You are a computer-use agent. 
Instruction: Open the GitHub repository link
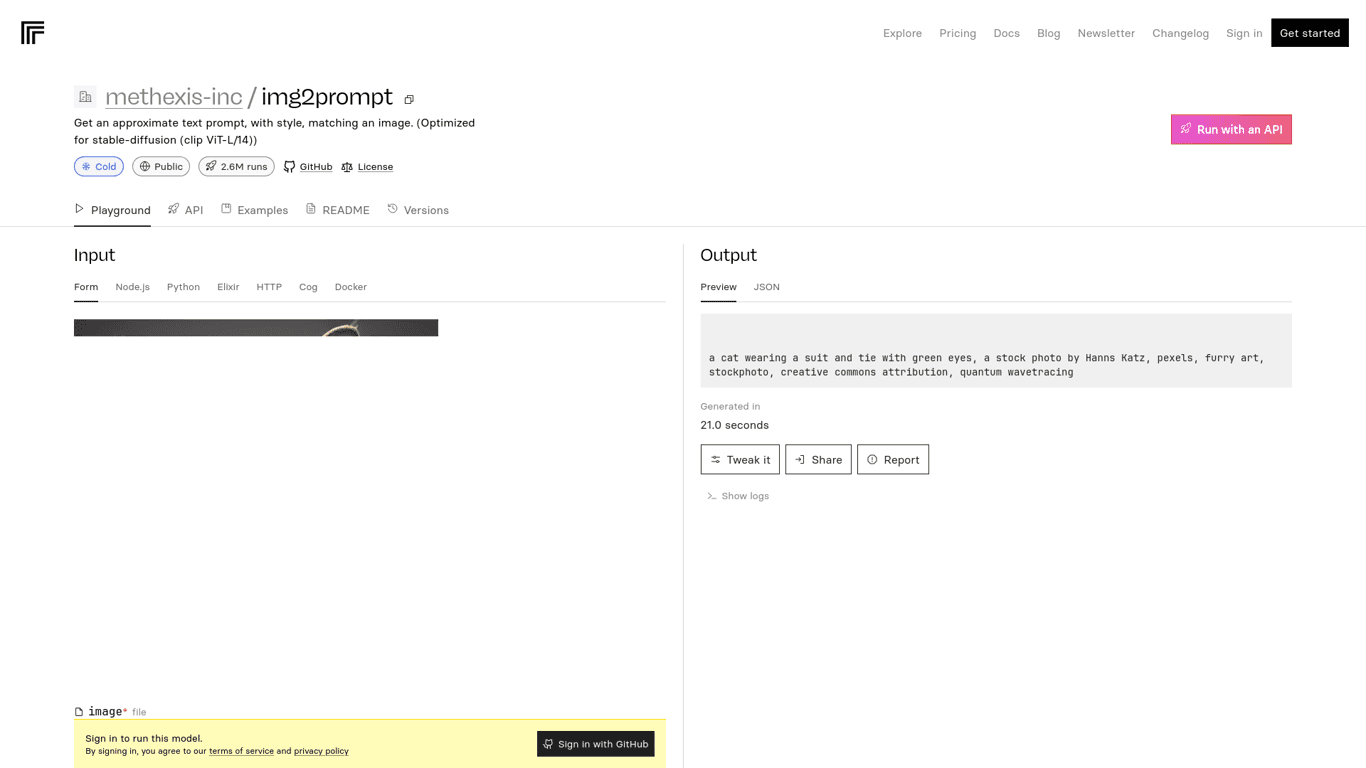(x=308, y=167)
